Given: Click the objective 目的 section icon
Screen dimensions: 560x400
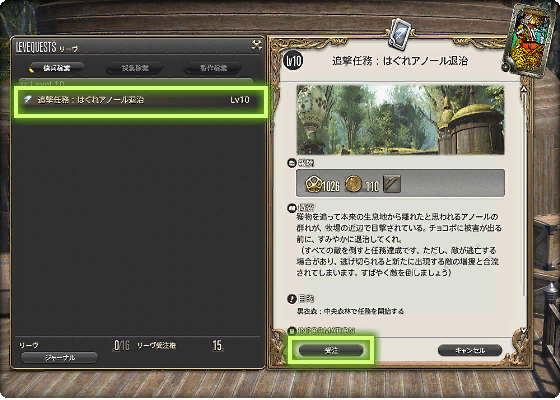Looking at the screenshot, I should [x=292, y=298].
